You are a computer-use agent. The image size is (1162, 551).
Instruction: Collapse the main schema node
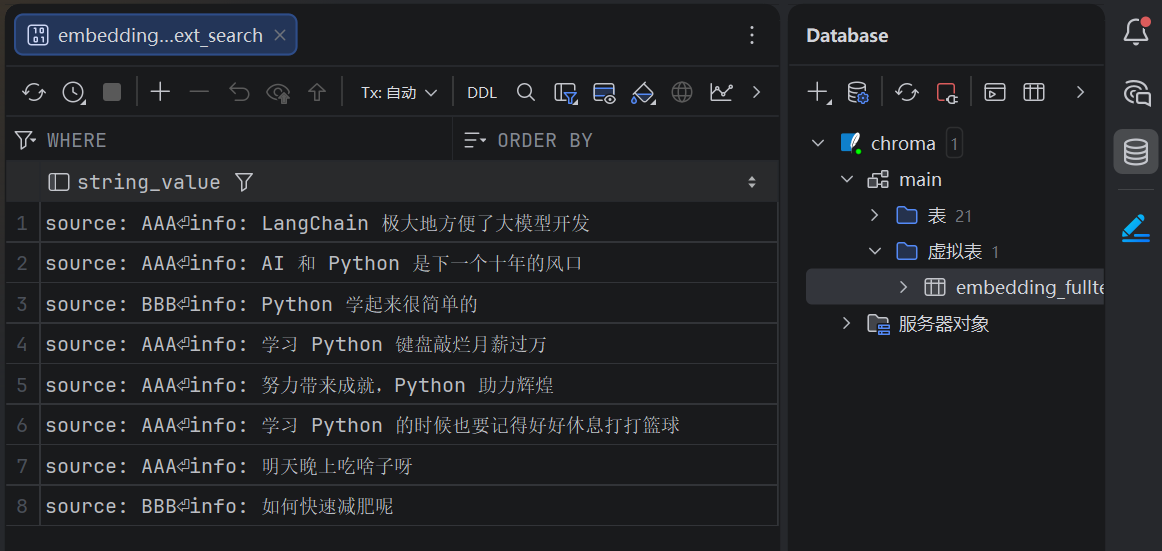pyautogui.click(x=847, y=179)
